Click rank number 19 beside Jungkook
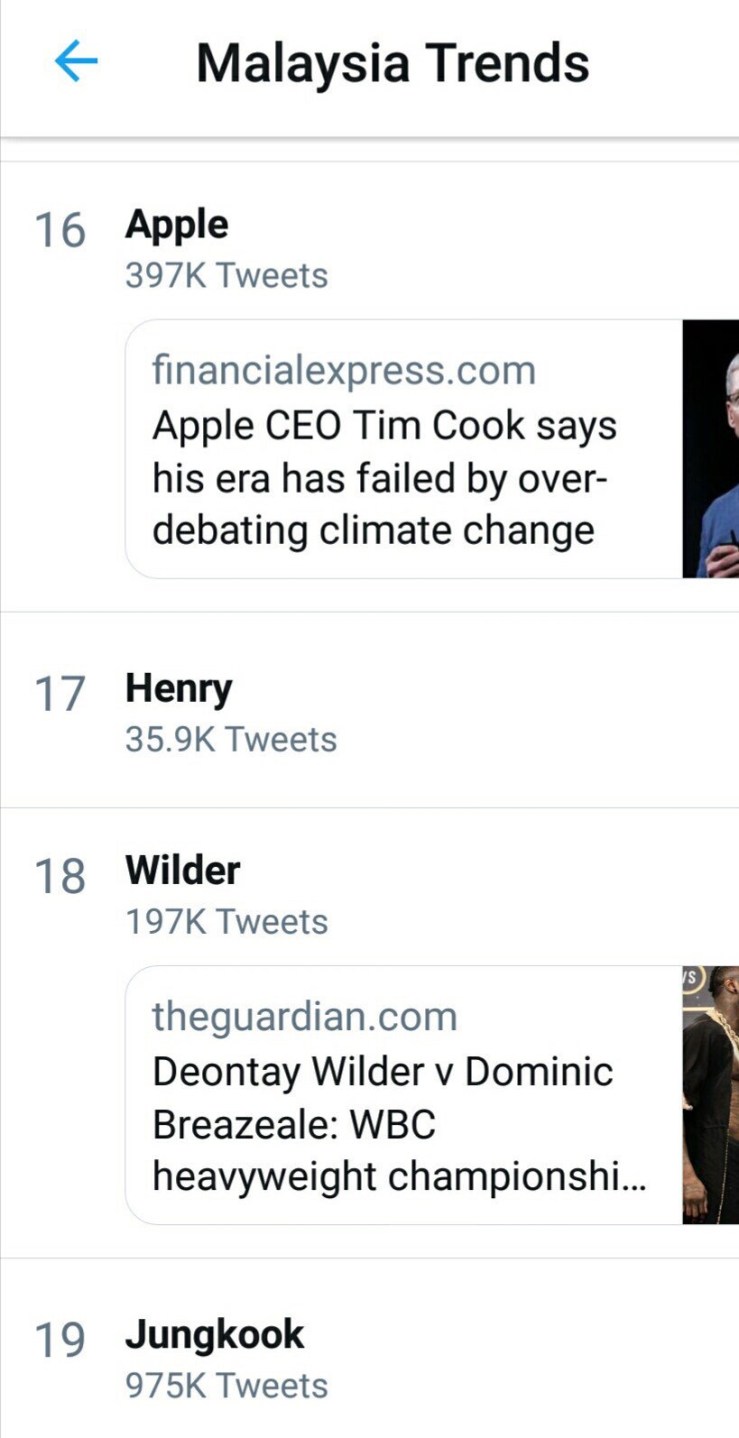739x1438 pixels. pyautogui.click(x=60, y=1340)
